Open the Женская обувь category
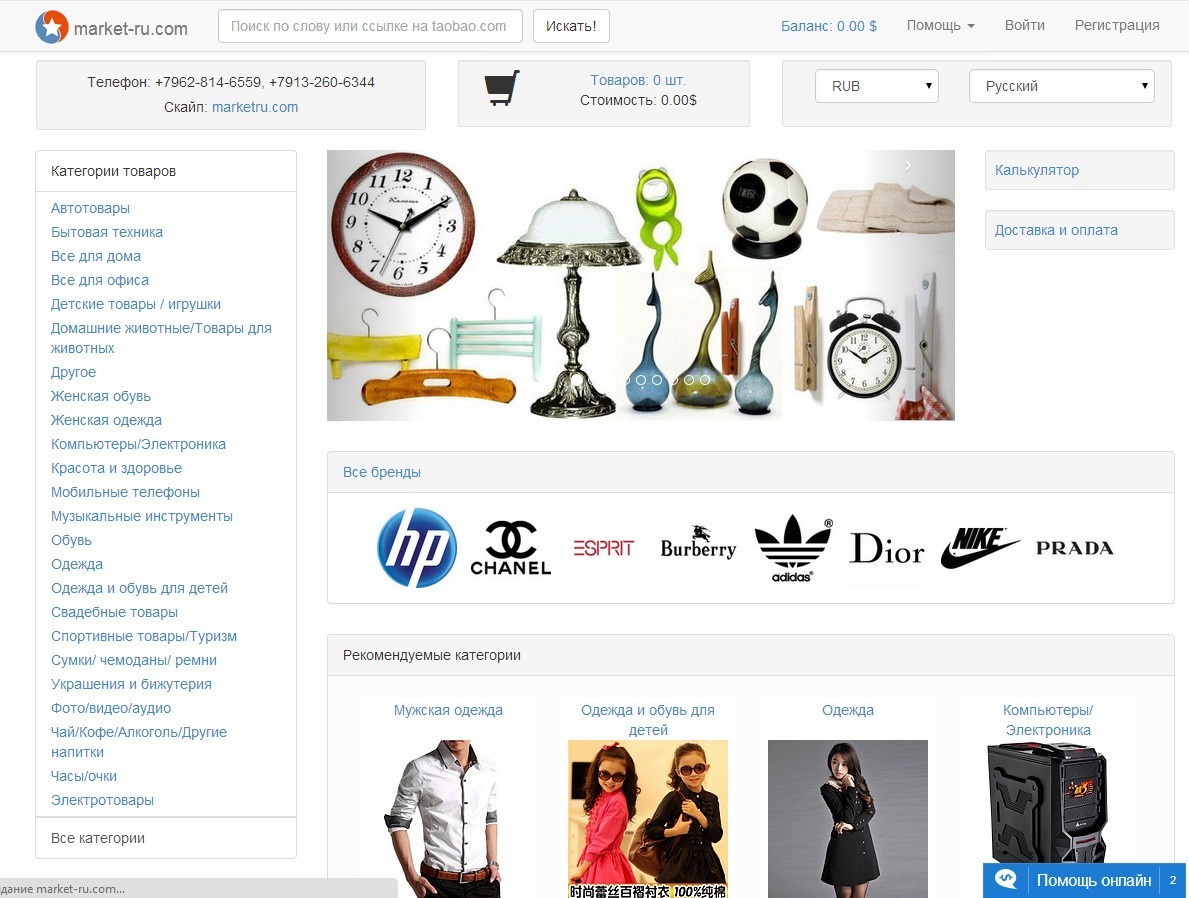The width and height of the screenshot is (1189, 898). (101, 396)
